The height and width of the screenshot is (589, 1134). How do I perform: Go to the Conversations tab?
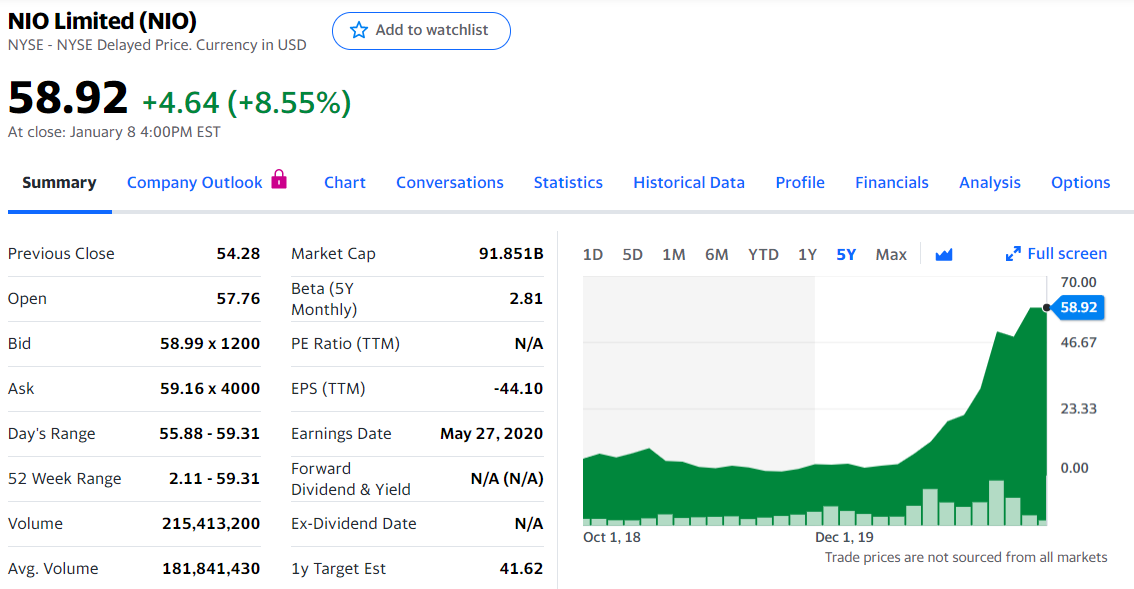450,182
